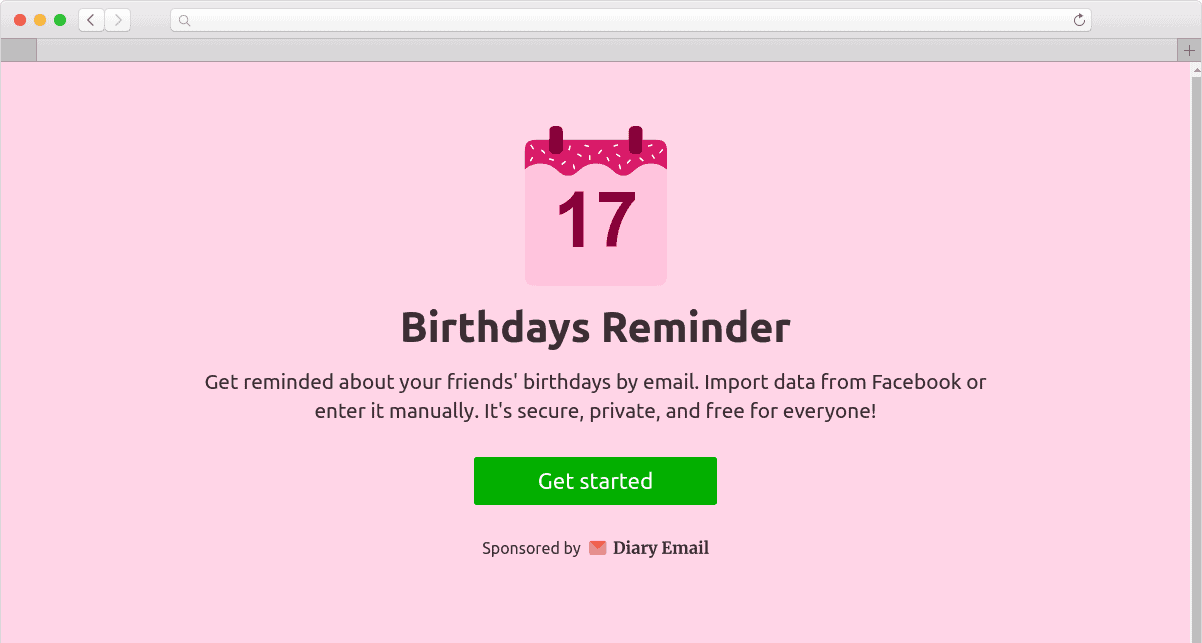Open a new tab with the plus button
This screenshot has width=1202, height=643.
(1188, 49)
